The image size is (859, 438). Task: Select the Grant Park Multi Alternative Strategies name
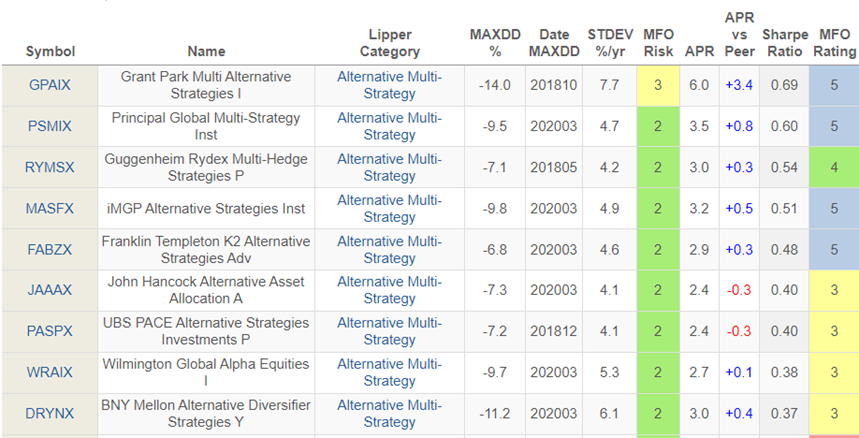pos(206,85)
